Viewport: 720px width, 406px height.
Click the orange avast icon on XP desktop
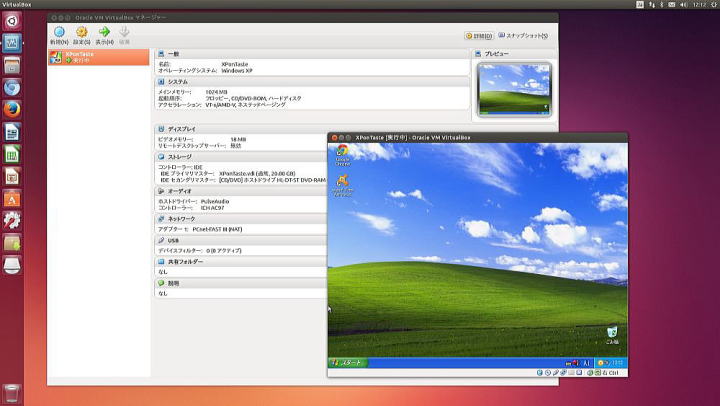click(x=343, y=186)
